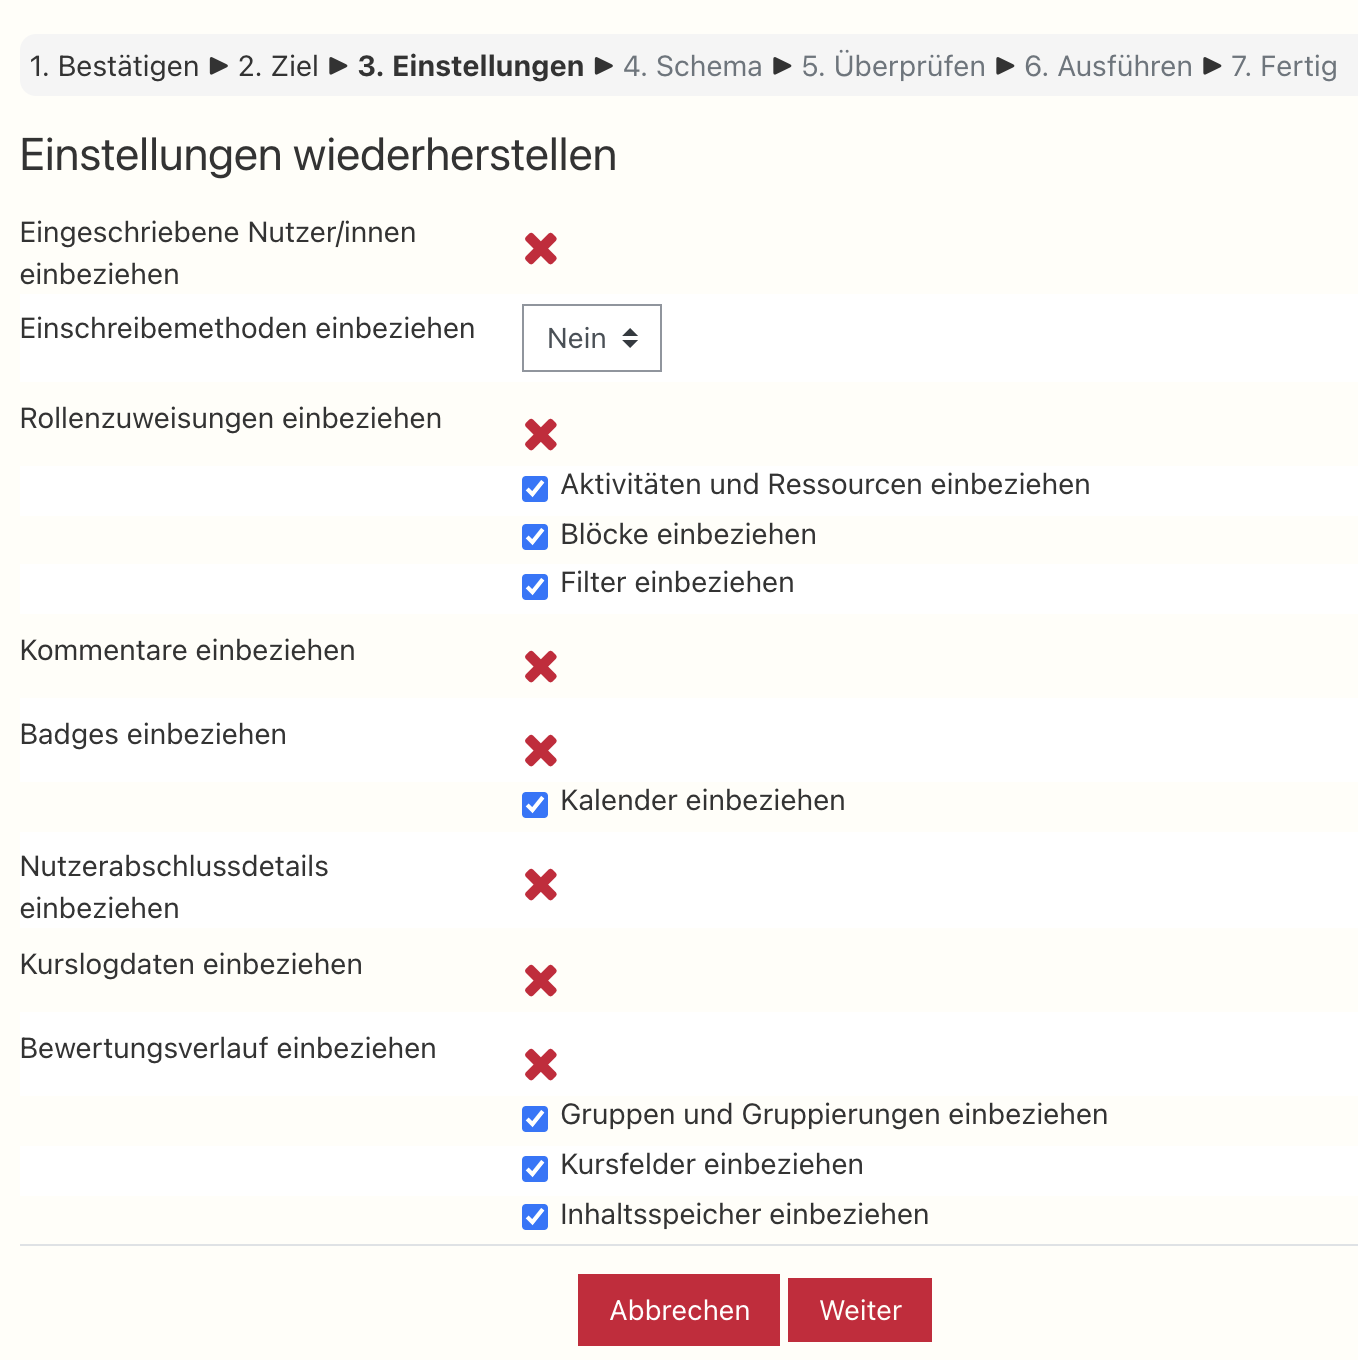Select step 1. Bestätigen in progress bar
The image size is (1358, 1360).
(x=114, y=66)
